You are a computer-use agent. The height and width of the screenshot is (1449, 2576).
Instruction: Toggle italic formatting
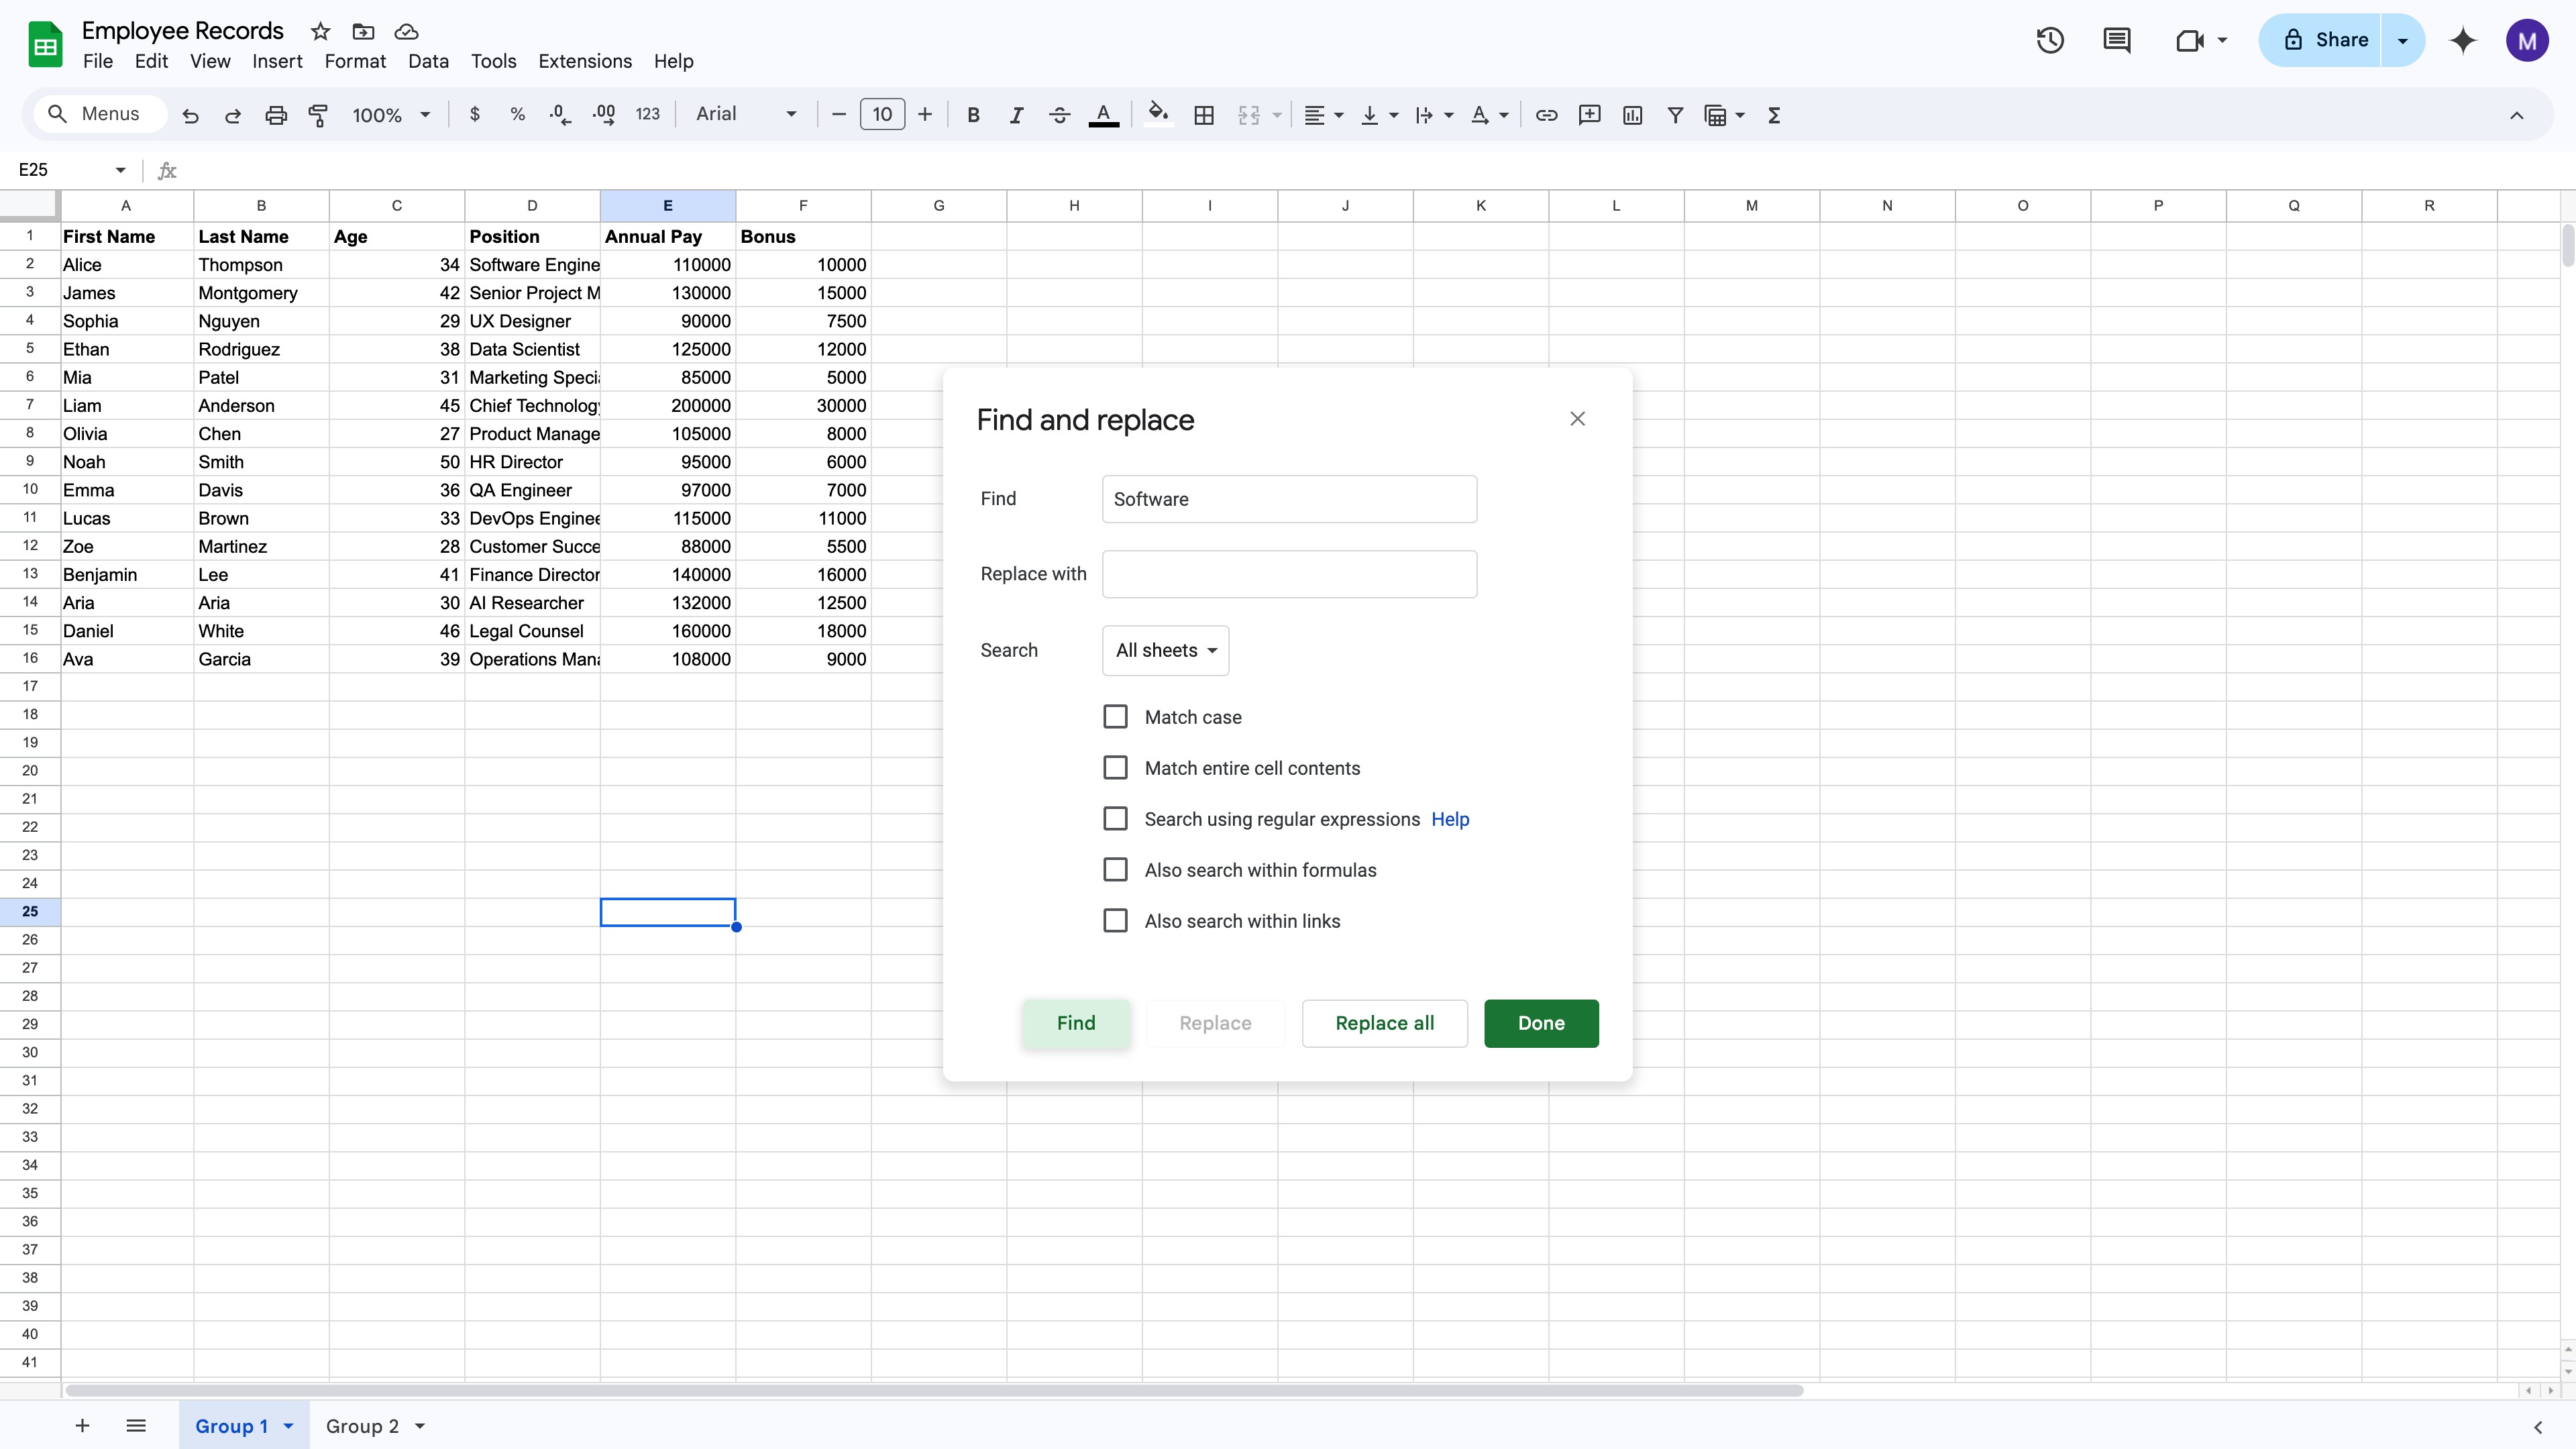pyautogui.click(x=1016, y=115)
